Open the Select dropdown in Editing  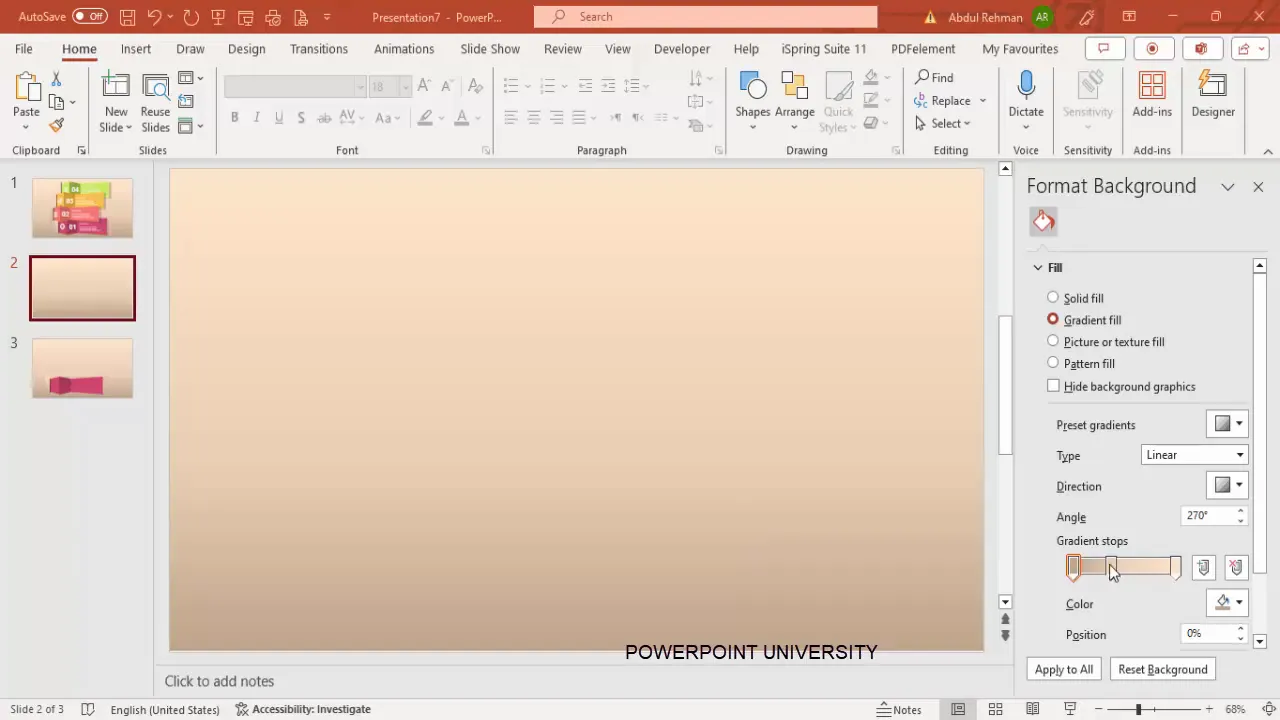click(942, 123)
